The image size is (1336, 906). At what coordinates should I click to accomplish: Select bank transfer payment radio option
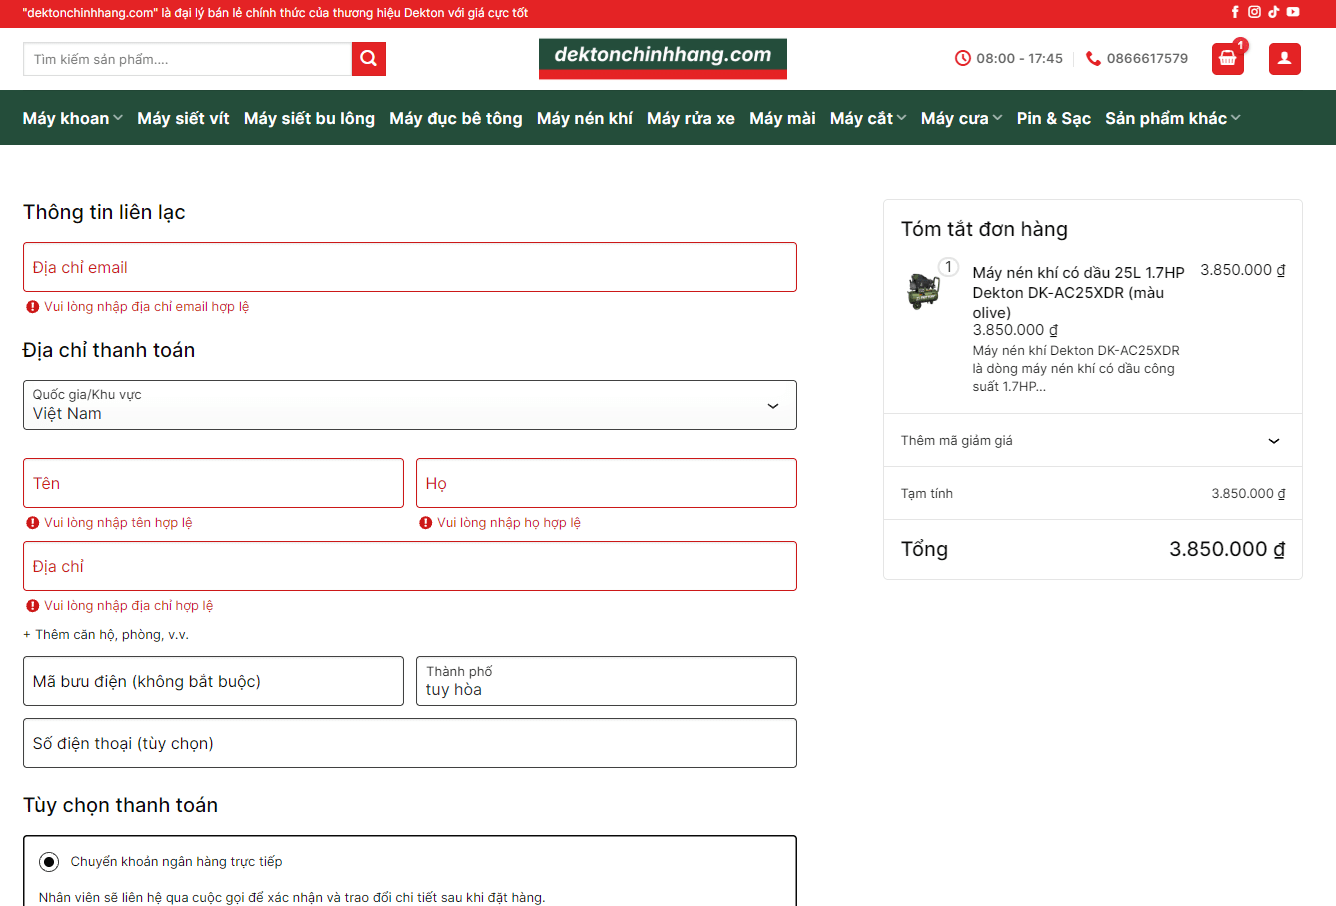click(49, 862)
